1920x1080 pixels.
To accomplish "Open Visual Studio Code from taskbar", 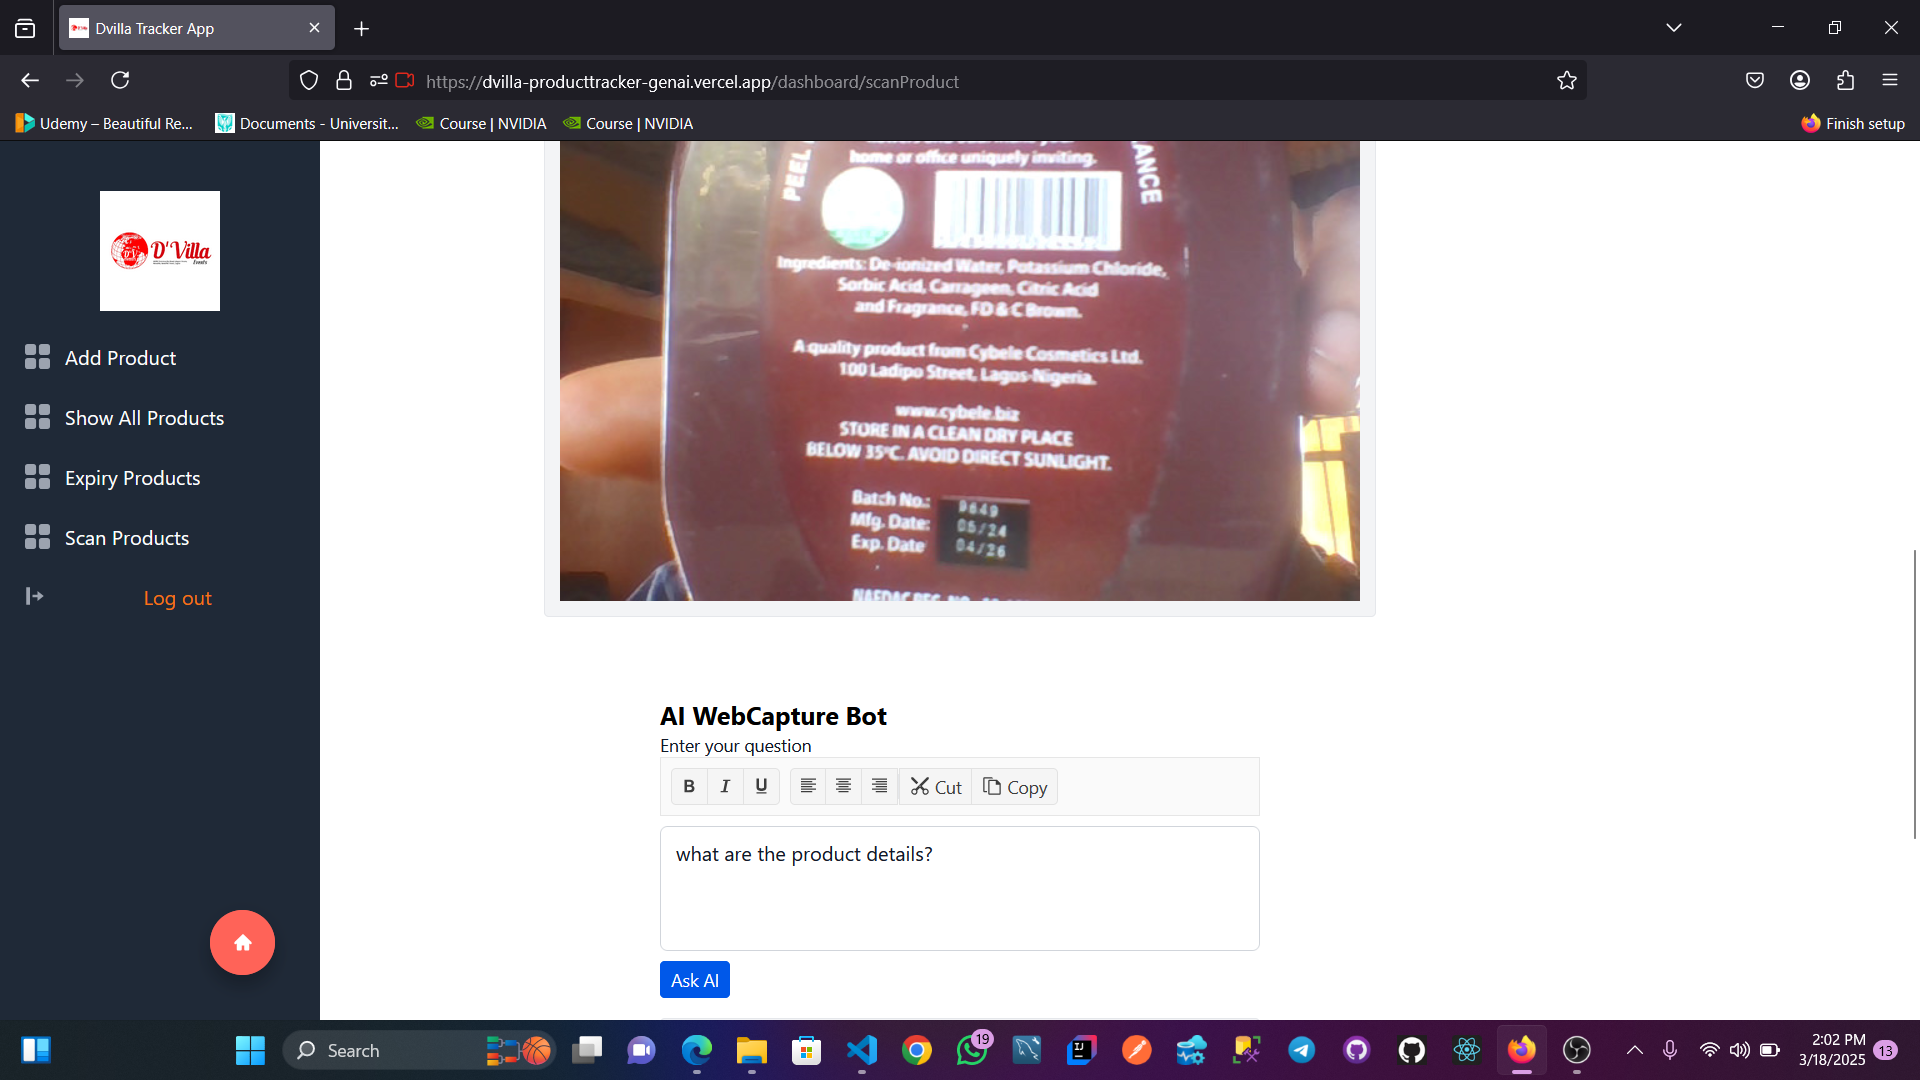I will click(x=862, y=1050).
